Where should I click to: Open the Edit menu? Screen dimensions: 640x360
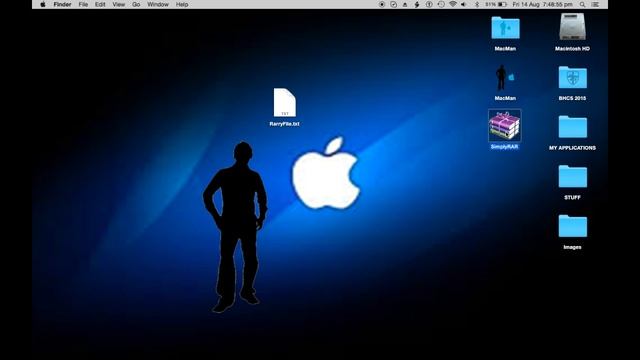tap(100, 4)
